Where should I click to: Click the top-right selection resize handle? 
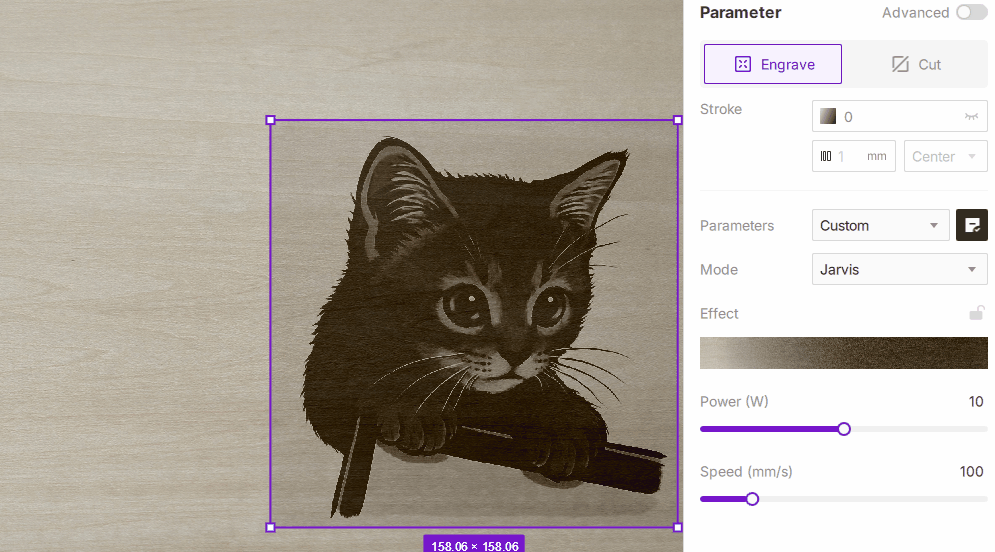click(x=678, y=120)
